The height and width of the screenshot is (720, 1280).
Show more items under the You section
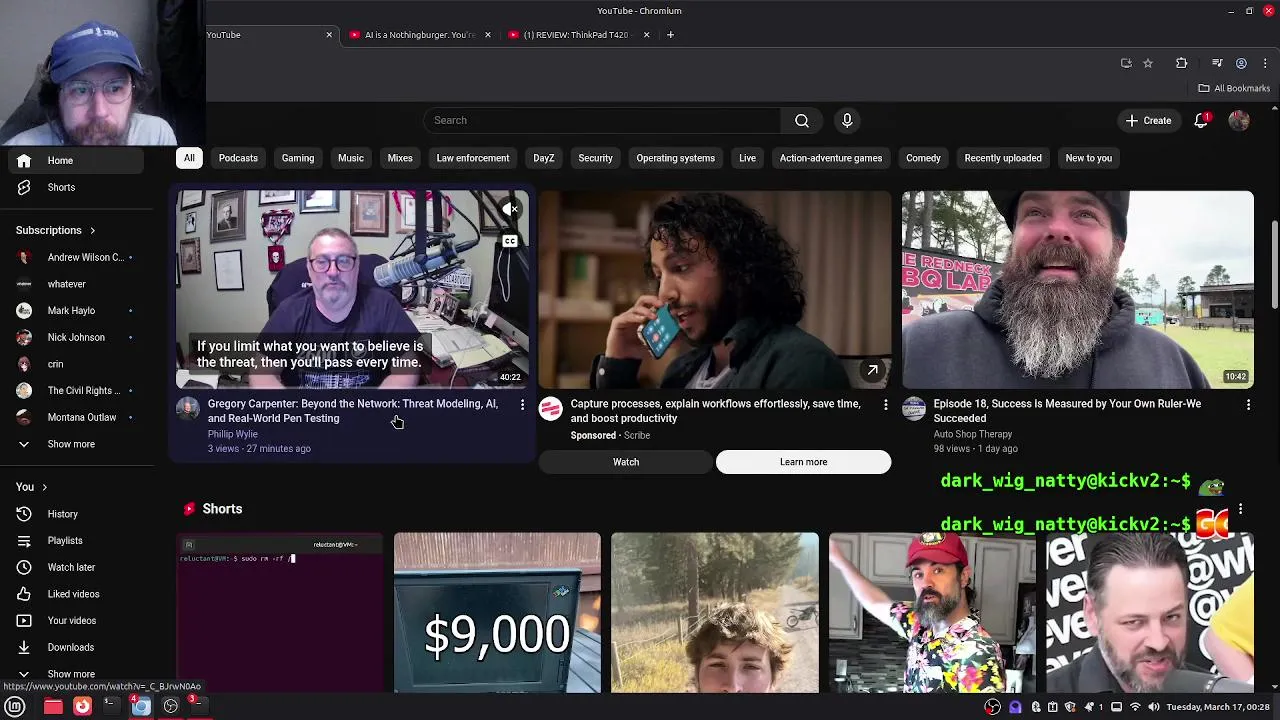70,674
